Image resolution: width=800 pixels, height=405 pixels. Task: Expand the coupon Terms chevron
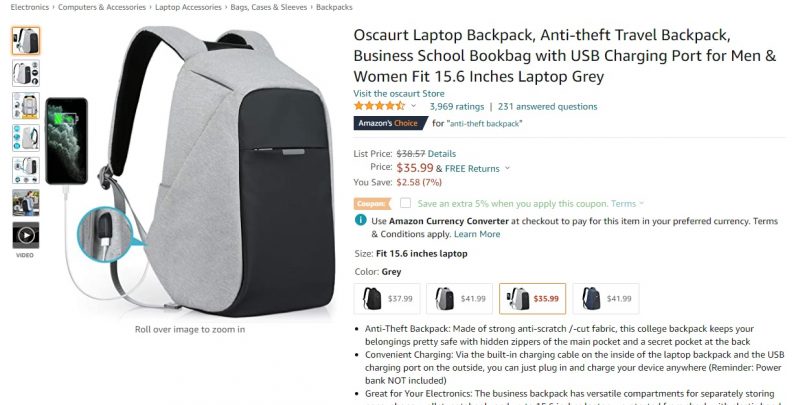[641, 203]
